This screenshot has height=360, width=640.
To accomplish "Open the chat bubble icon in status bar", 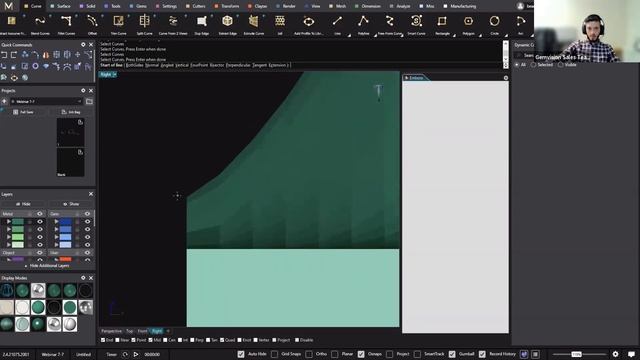I will (x=631, y=354).
